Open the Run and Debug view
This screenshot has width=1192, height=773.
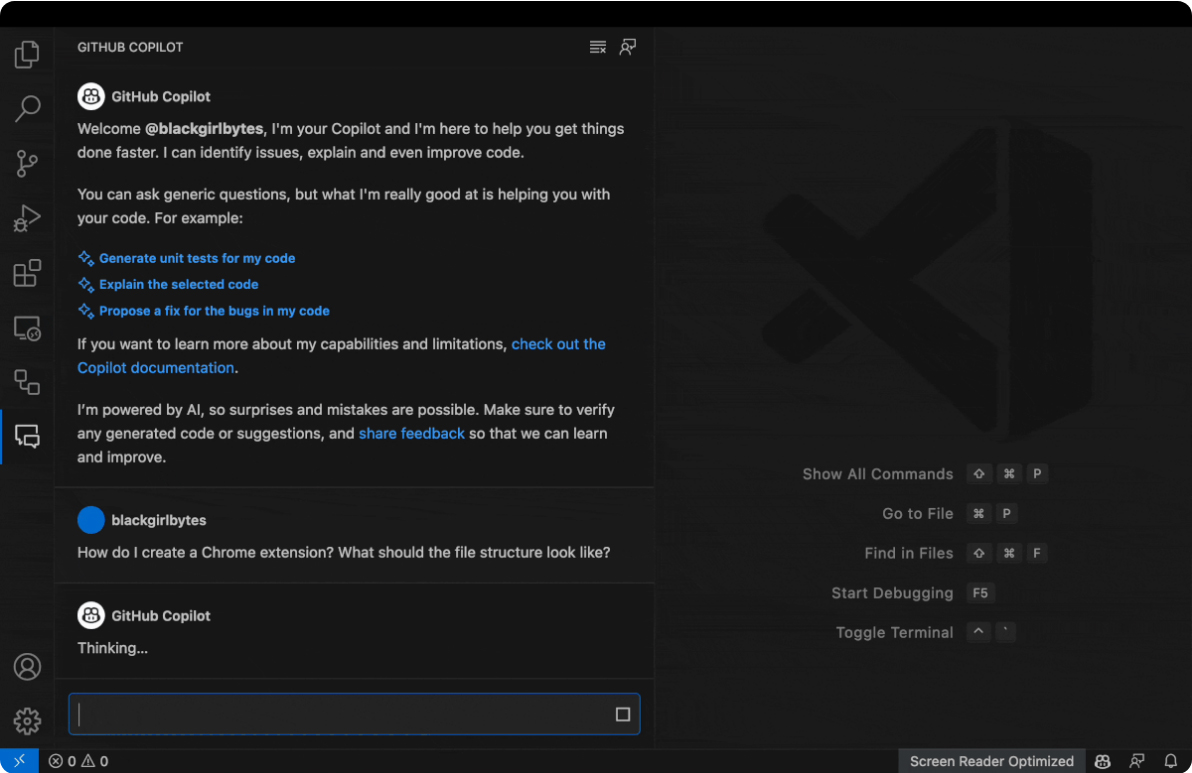[27, 218]
